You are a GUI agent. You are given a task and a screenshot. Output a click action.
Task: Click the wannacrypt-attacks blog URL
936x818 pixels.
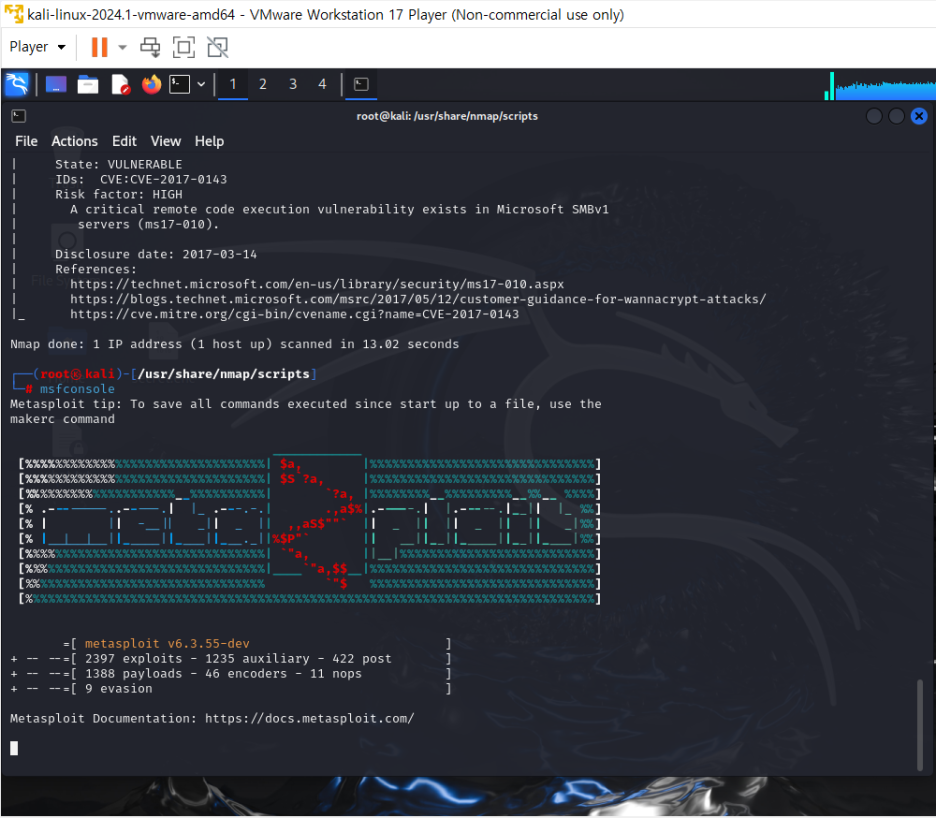(x=418, y=299)
